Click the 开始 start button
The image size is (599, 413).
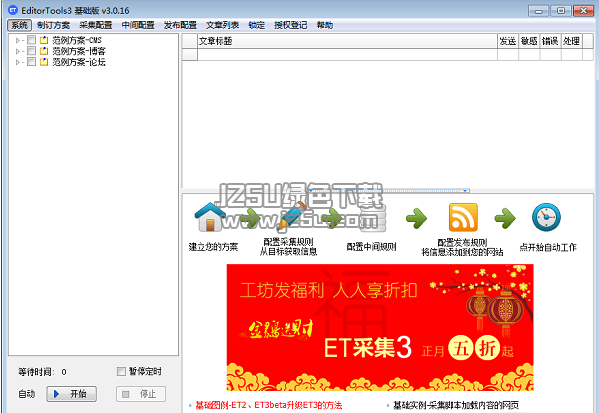[71, 394]
